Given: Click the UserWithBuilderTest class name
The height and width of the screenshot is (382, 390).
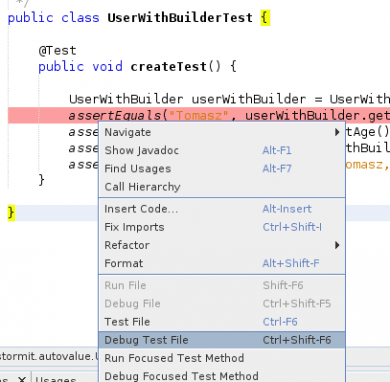Looking at the screenshot, I should pyautogui.click(x=180, y=18).
